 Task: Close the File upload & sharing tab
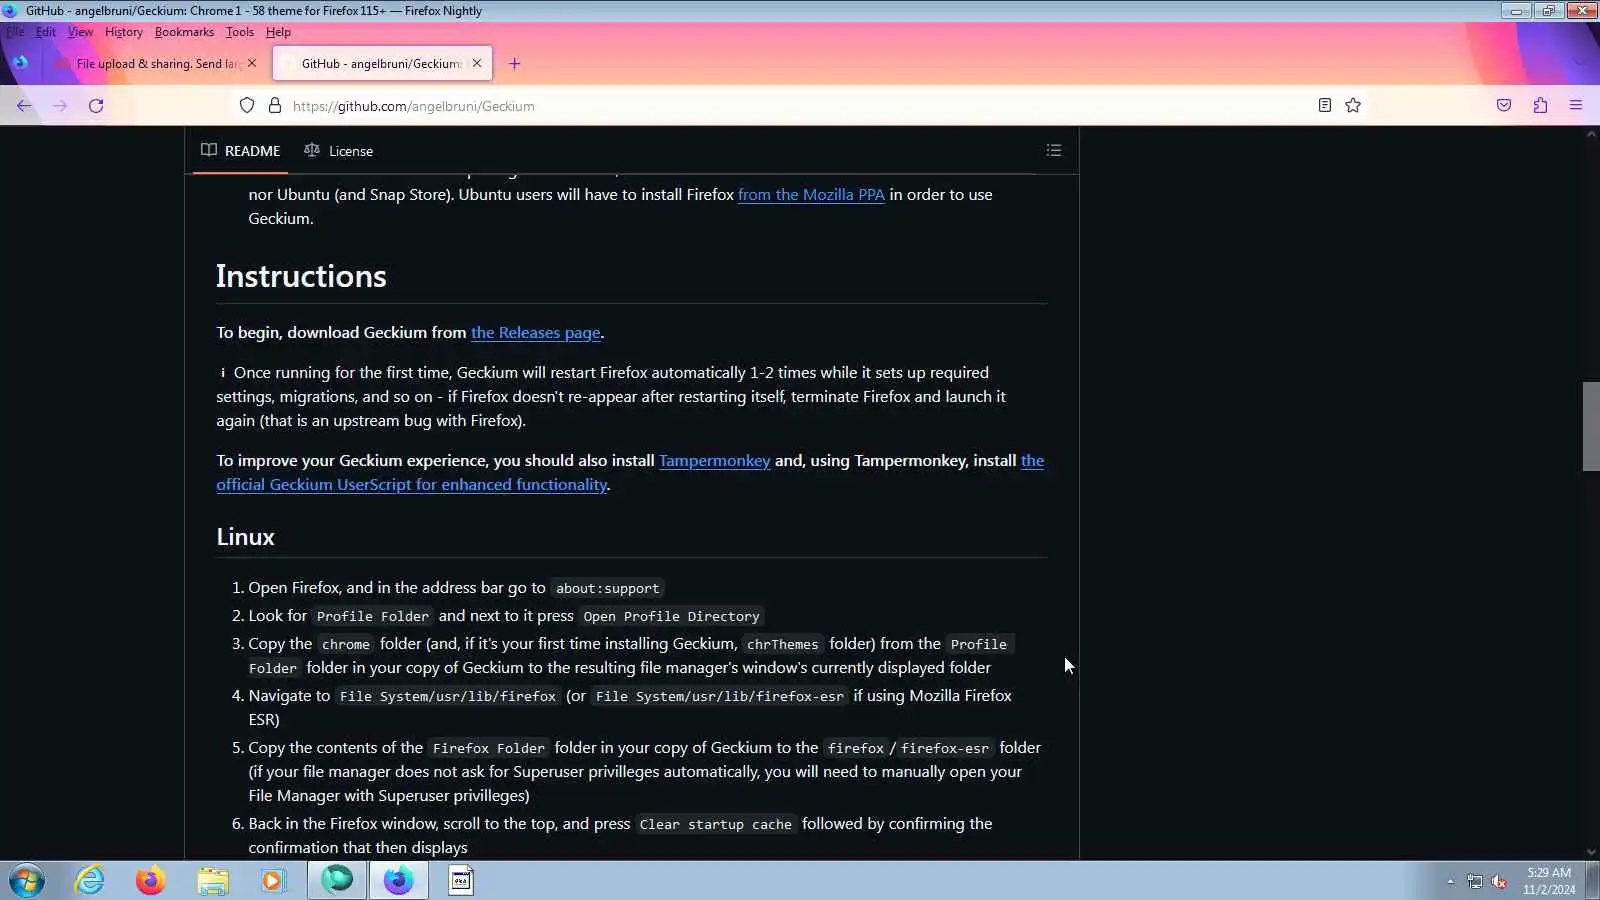click(x=252, y=63)
